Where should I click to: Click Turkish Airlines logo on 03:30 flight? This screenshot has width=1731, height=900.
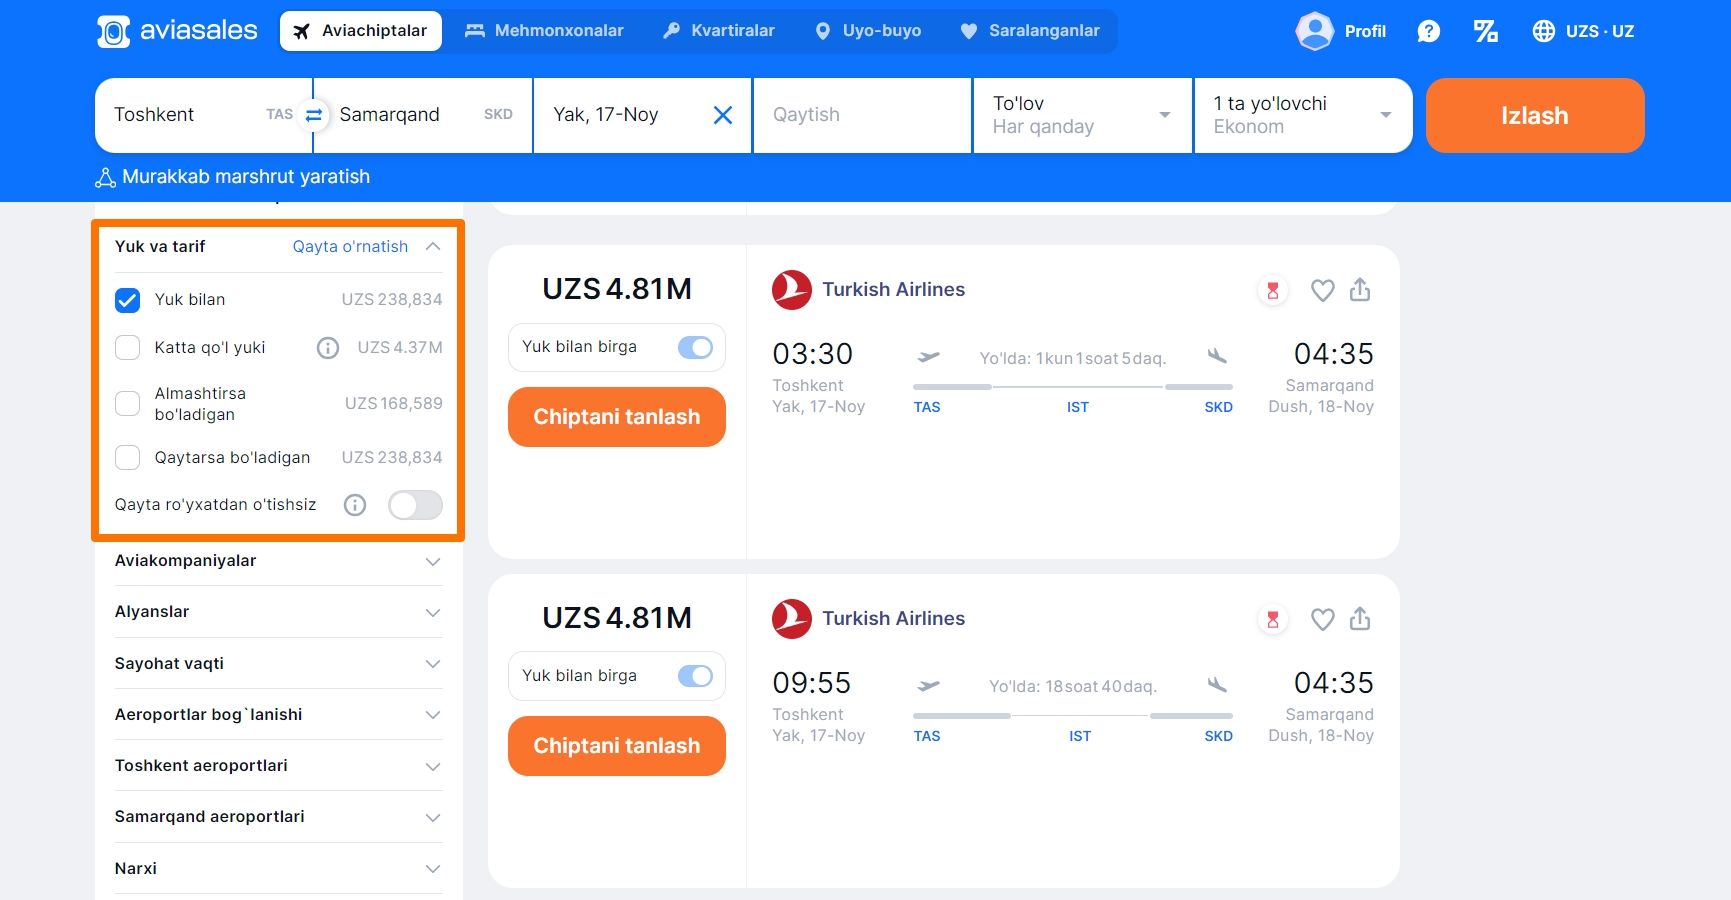791,290
